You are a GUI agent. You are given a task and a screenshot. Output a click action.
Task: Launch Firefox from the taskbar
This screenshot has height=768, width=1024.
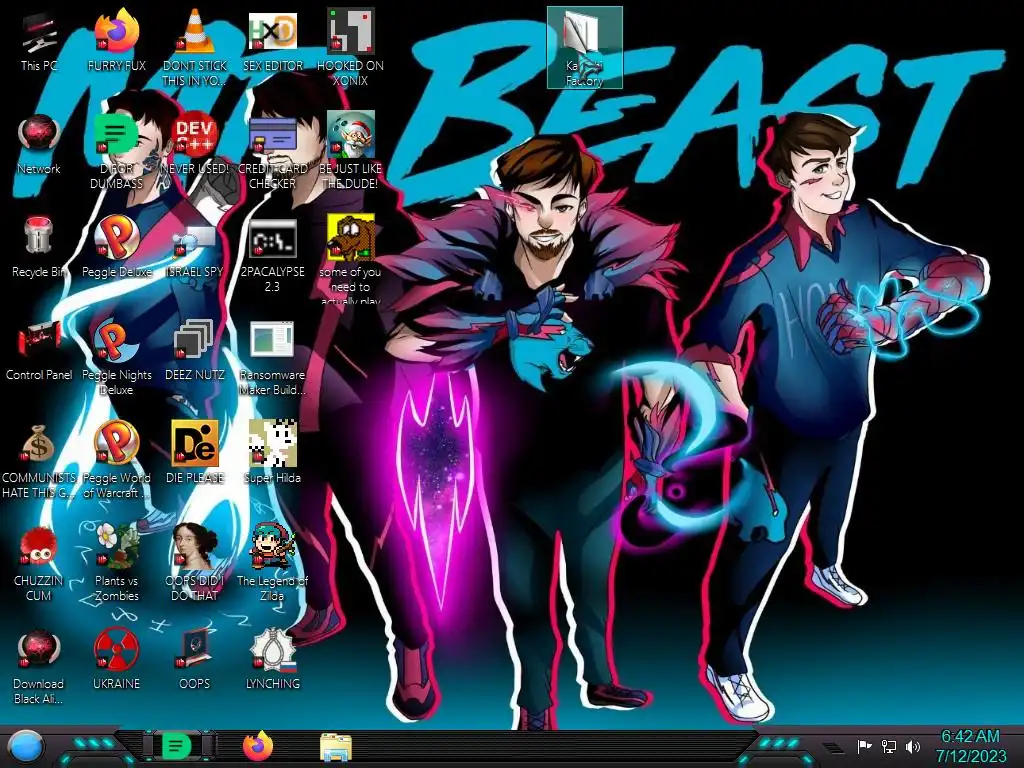coord(258,746)
